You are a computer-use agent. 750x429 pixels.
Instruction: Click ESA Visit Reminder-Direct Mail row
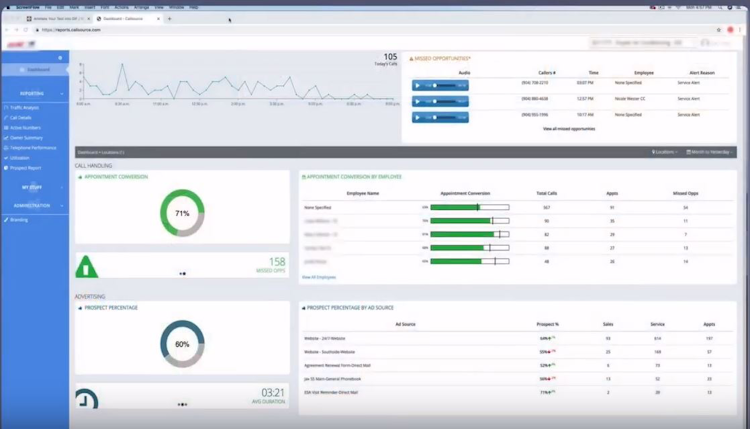517,392
